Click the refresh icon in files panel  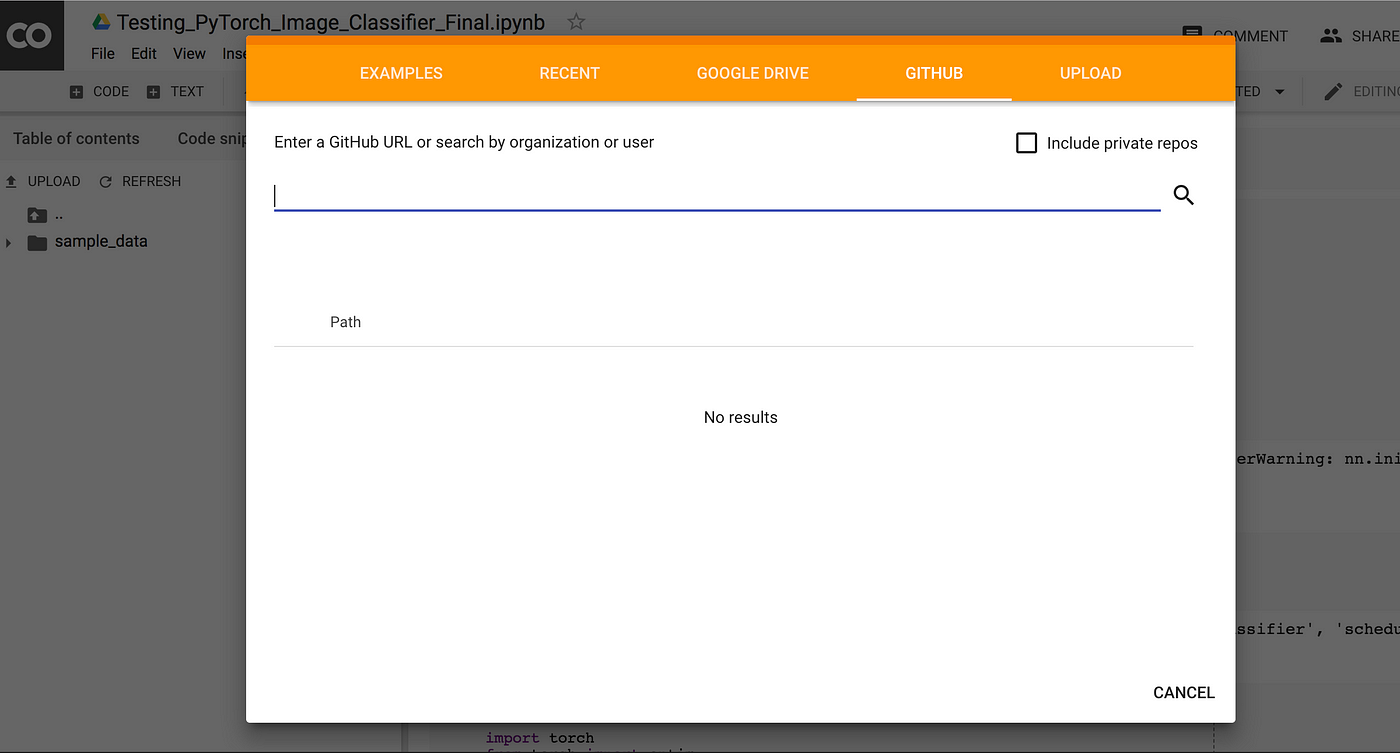105,182
